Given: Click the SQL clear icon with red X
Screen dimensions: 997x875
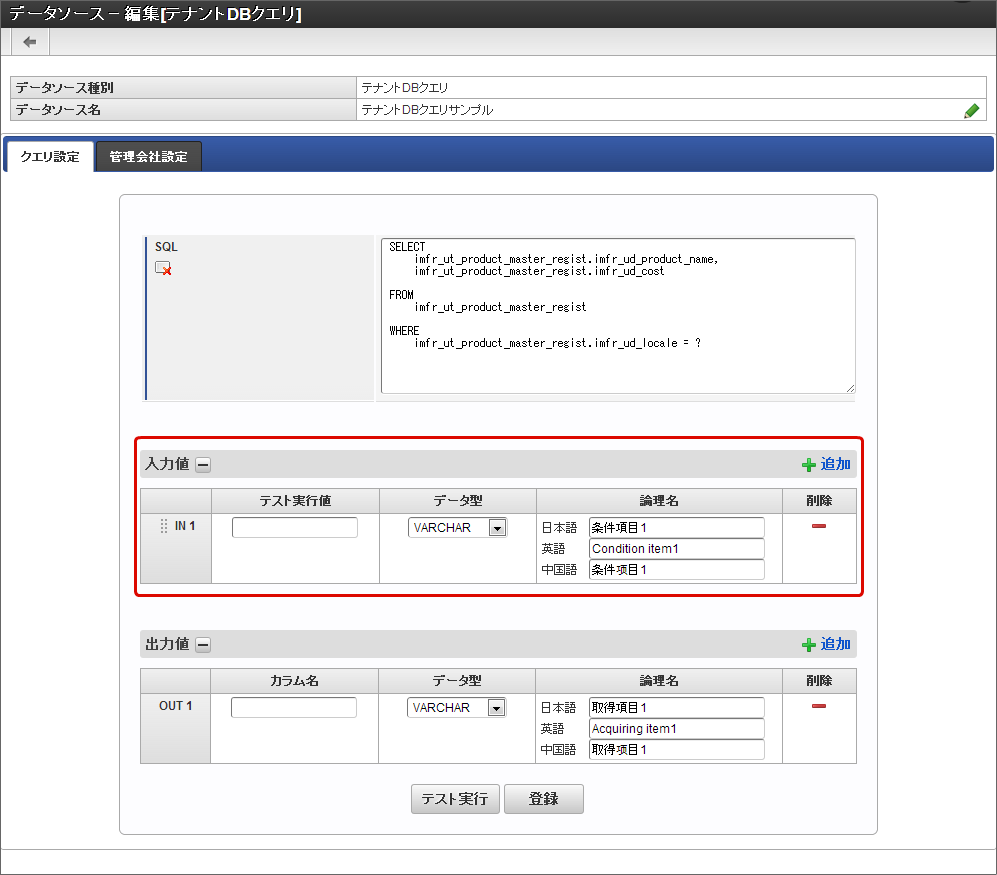Looking at the screenshot, I should click(163, 268).
